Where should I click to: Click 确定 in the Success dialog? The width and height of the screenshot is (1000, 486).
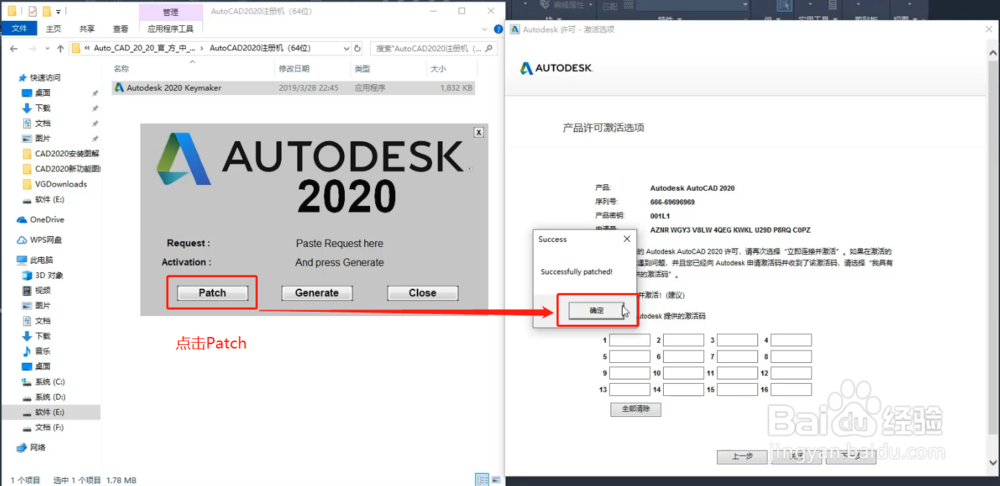pos(596,311)
